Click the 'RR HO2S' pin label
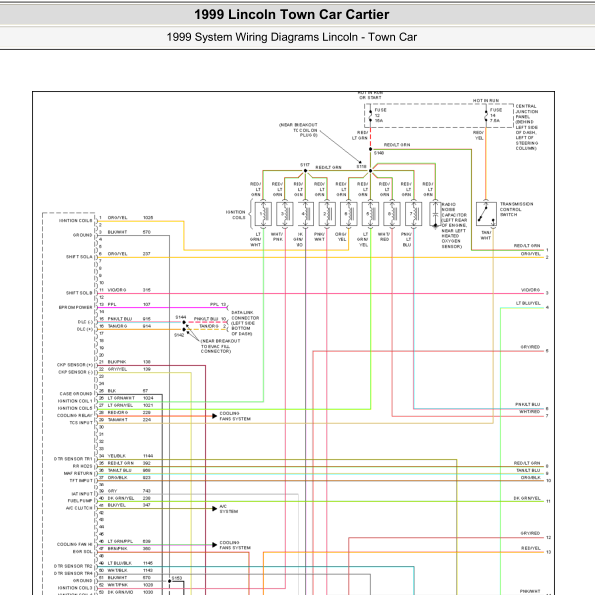The height and width of the screenshot is (595, 595). (82, 466)
